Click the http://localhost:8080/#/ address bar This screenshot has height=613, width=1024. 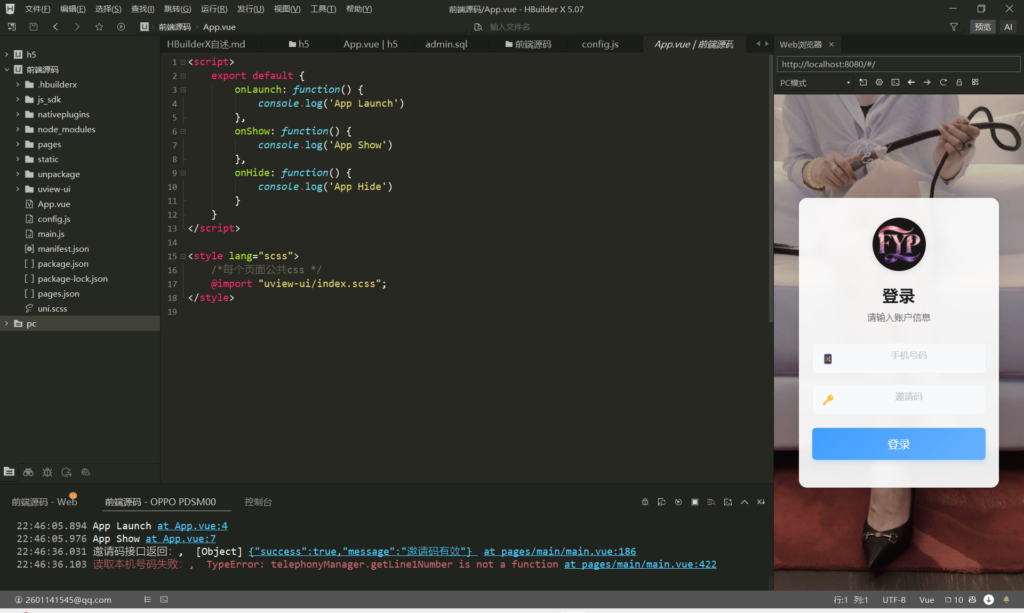click(x=898, y=64)
